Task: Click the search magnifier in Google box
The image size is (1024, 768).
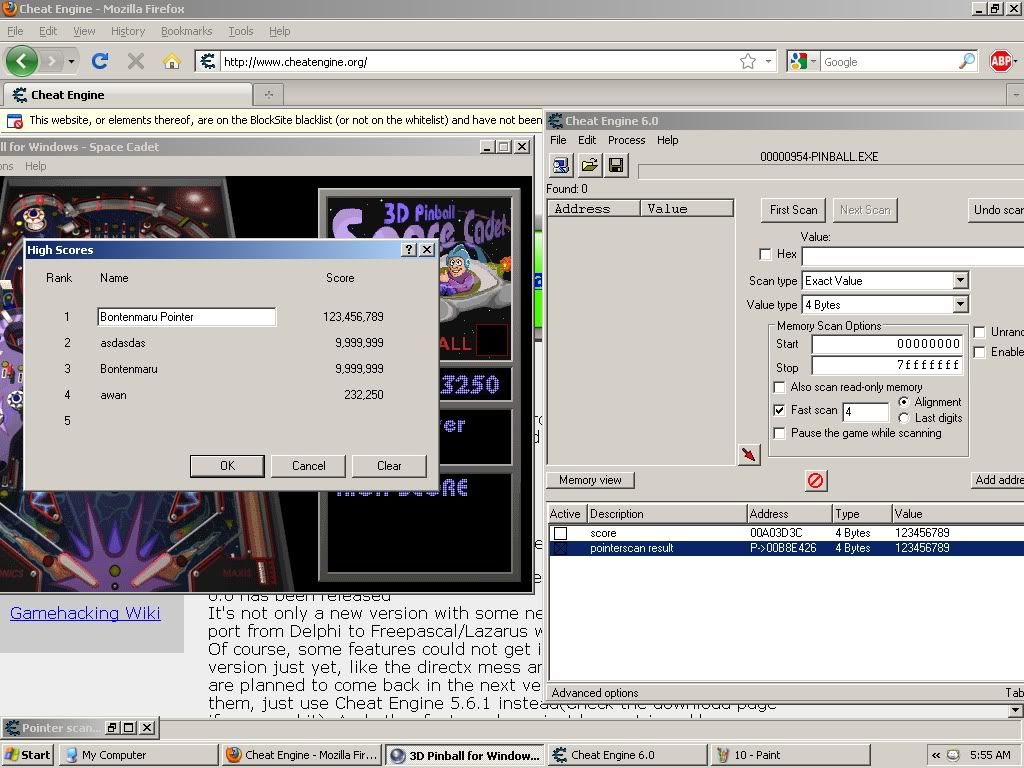Action: (967, 61)
